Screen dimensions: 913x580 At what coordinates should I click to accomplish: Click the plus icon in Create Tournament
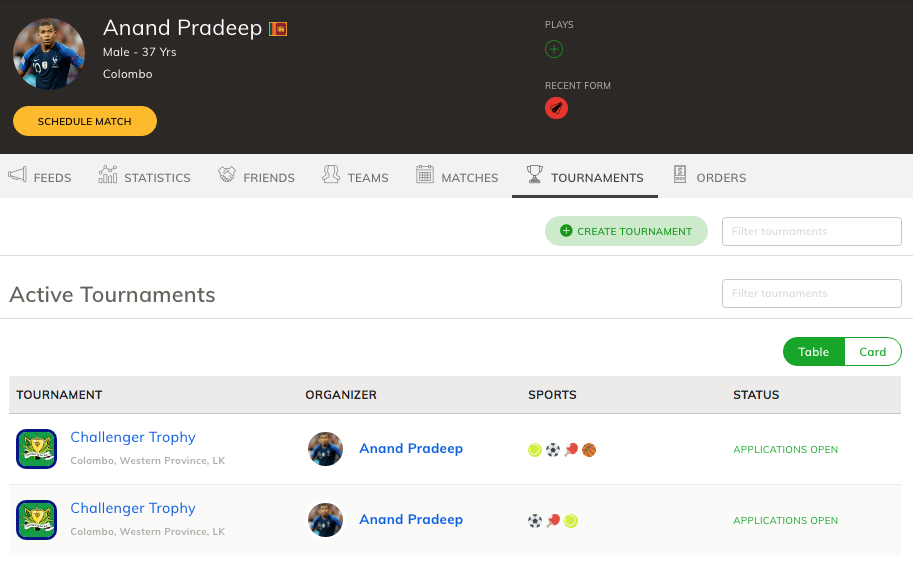click(x=566, y=231)
